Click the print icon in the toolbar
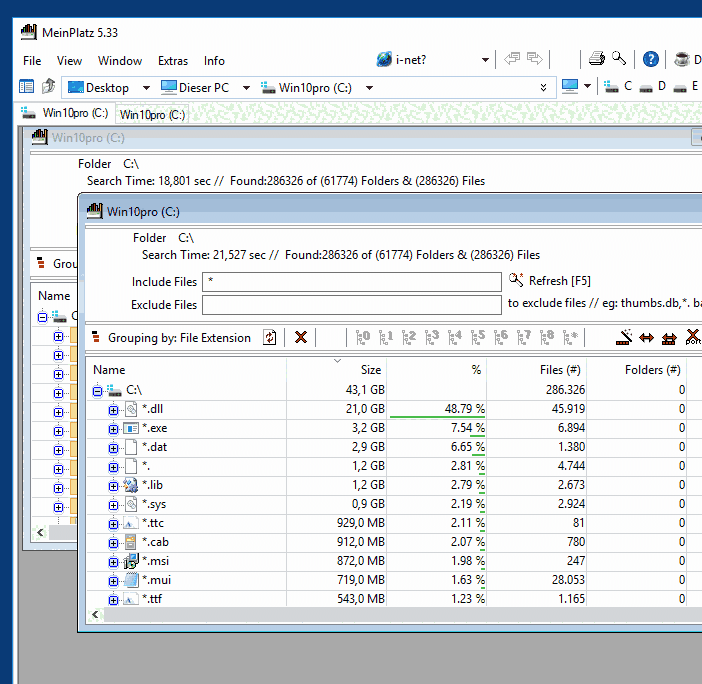Viewport: 702px width, 684px height. [x=597, y=59]
